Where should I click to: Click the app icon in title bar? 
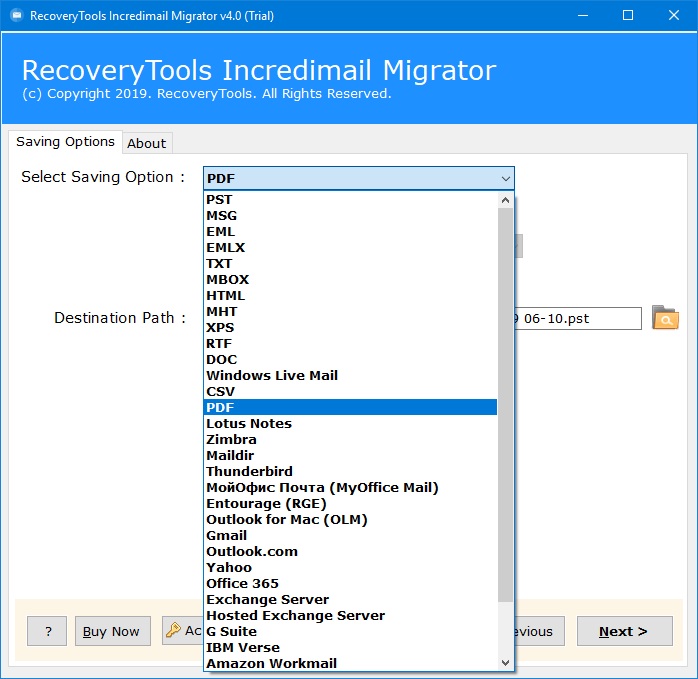tap(16, 16)
